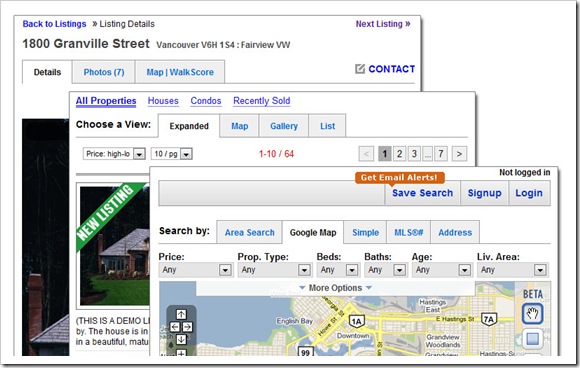Open the Recently Sold link
The height and width of the screenshot is (368, 580).
[x=262, y=101]
